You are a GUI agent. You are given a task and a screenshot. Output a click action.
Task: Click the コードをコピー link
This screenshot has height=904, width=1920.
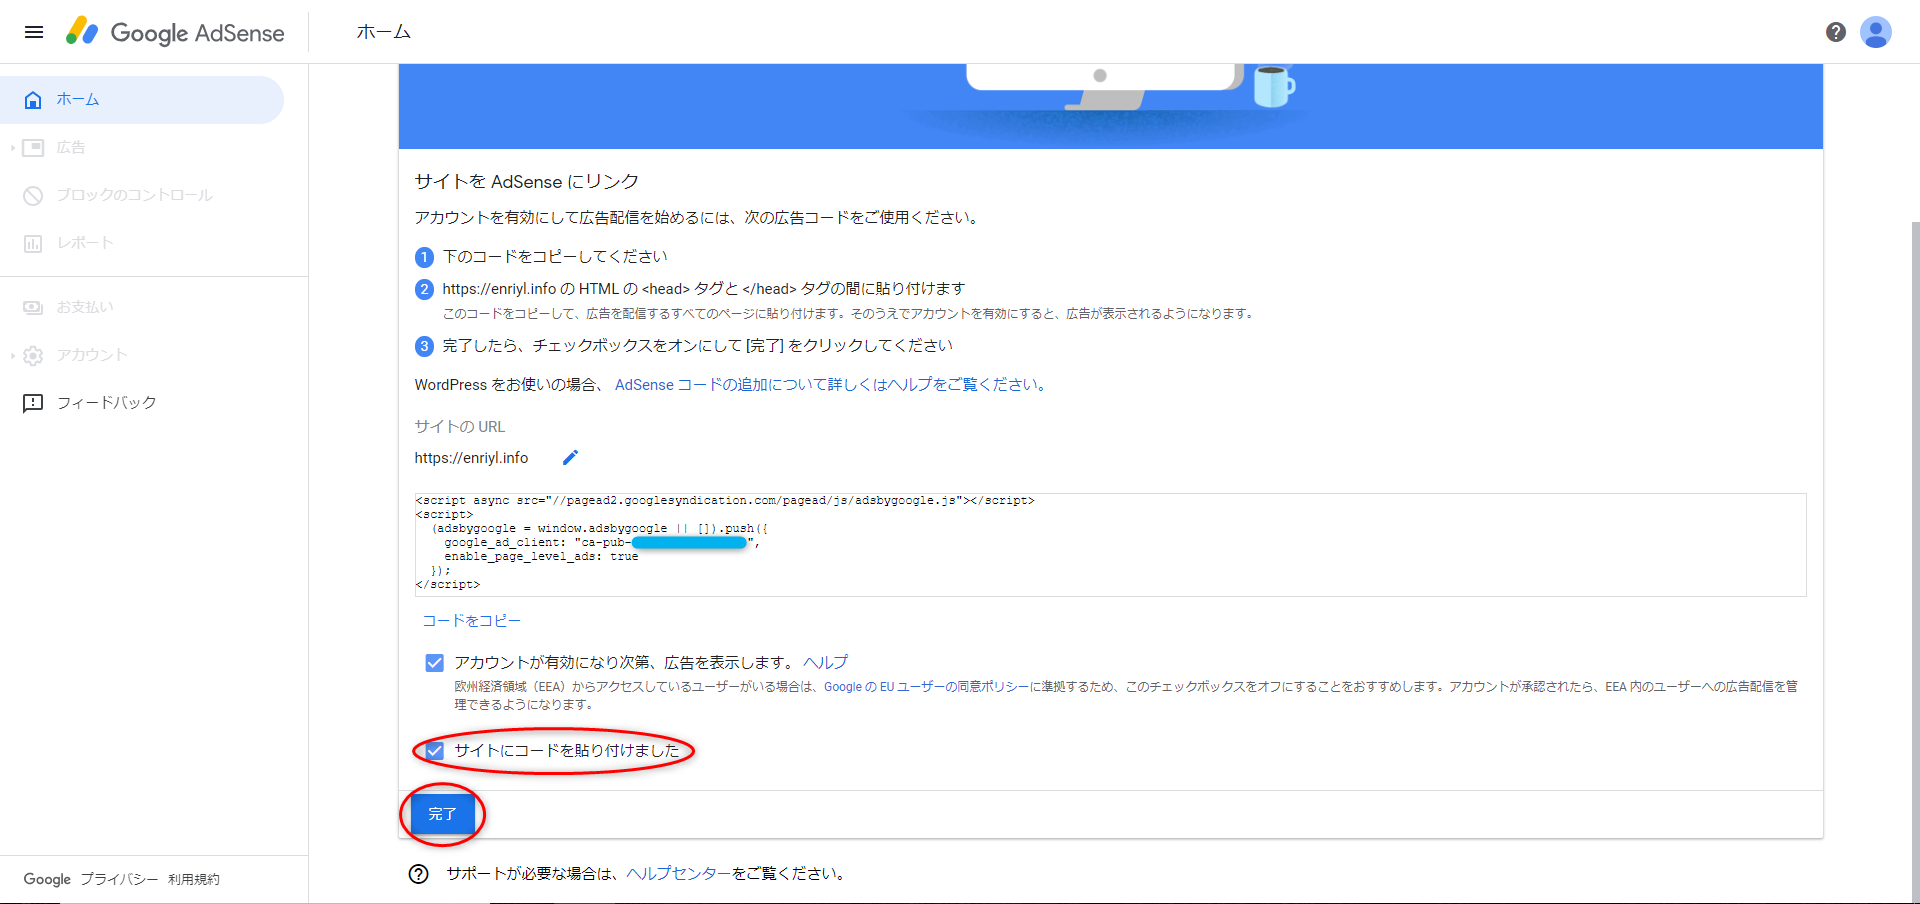point(471,621)
